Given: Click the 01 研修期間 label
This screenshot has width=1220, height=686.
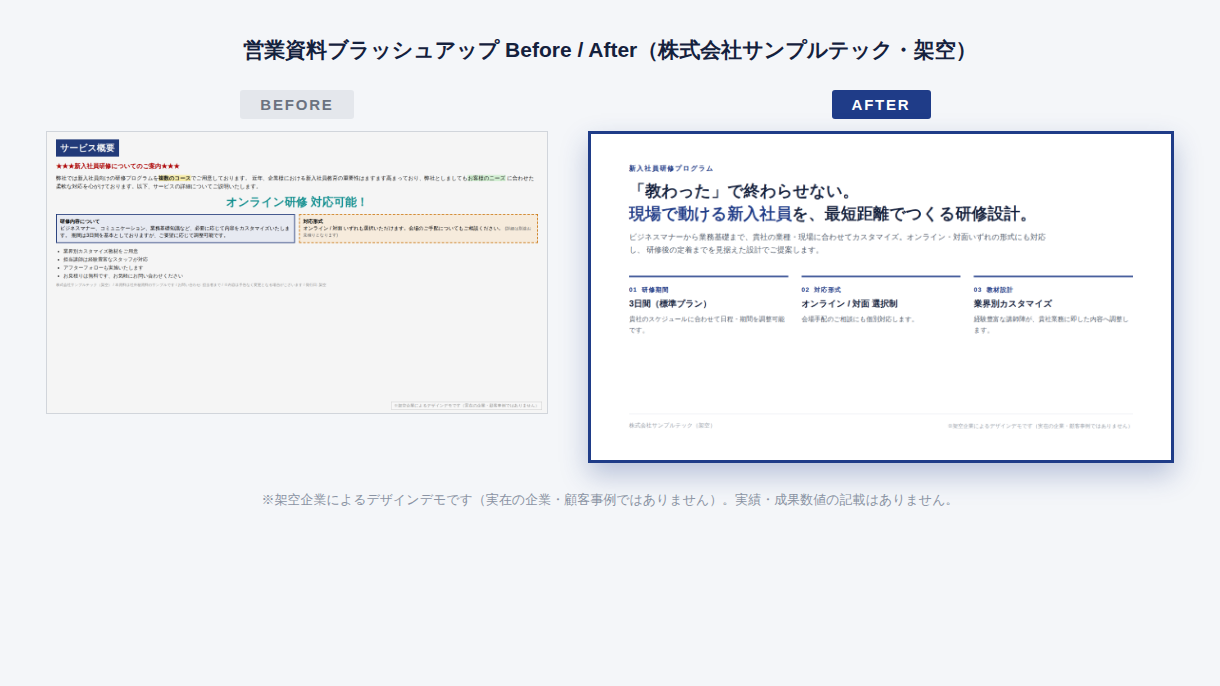Looking at the screenshot, I should pyautogui.click(x=649, y=290).
